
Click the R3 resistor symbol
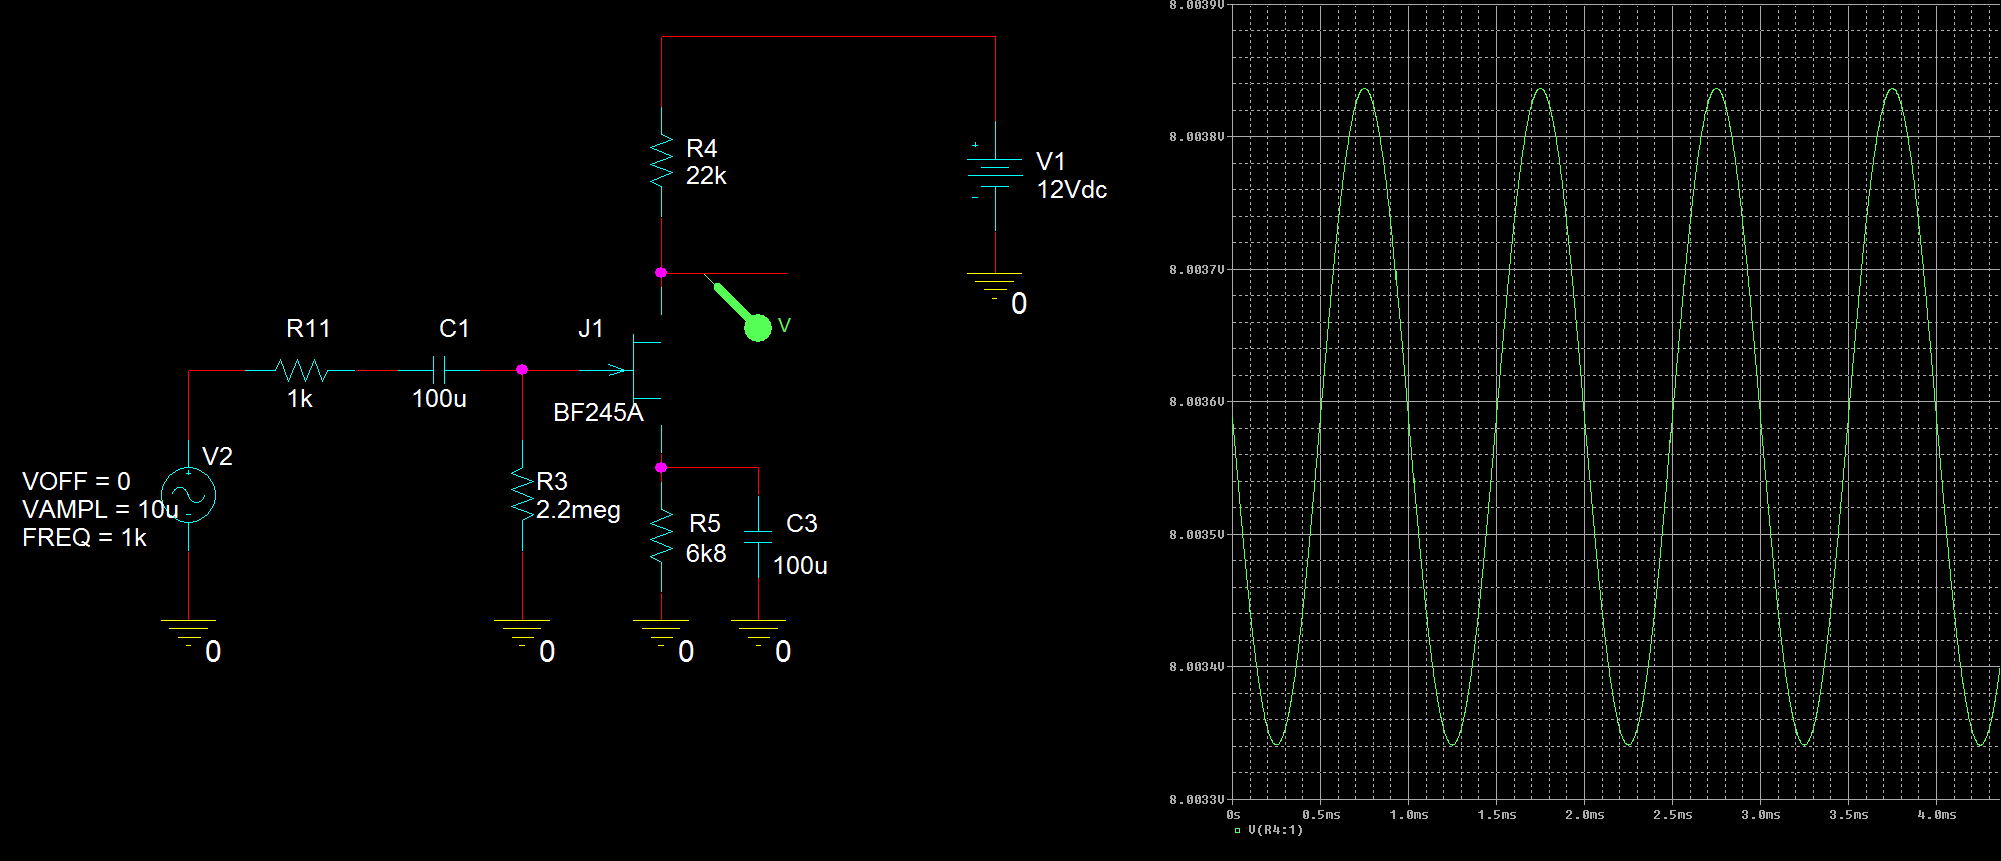point(522,494)
